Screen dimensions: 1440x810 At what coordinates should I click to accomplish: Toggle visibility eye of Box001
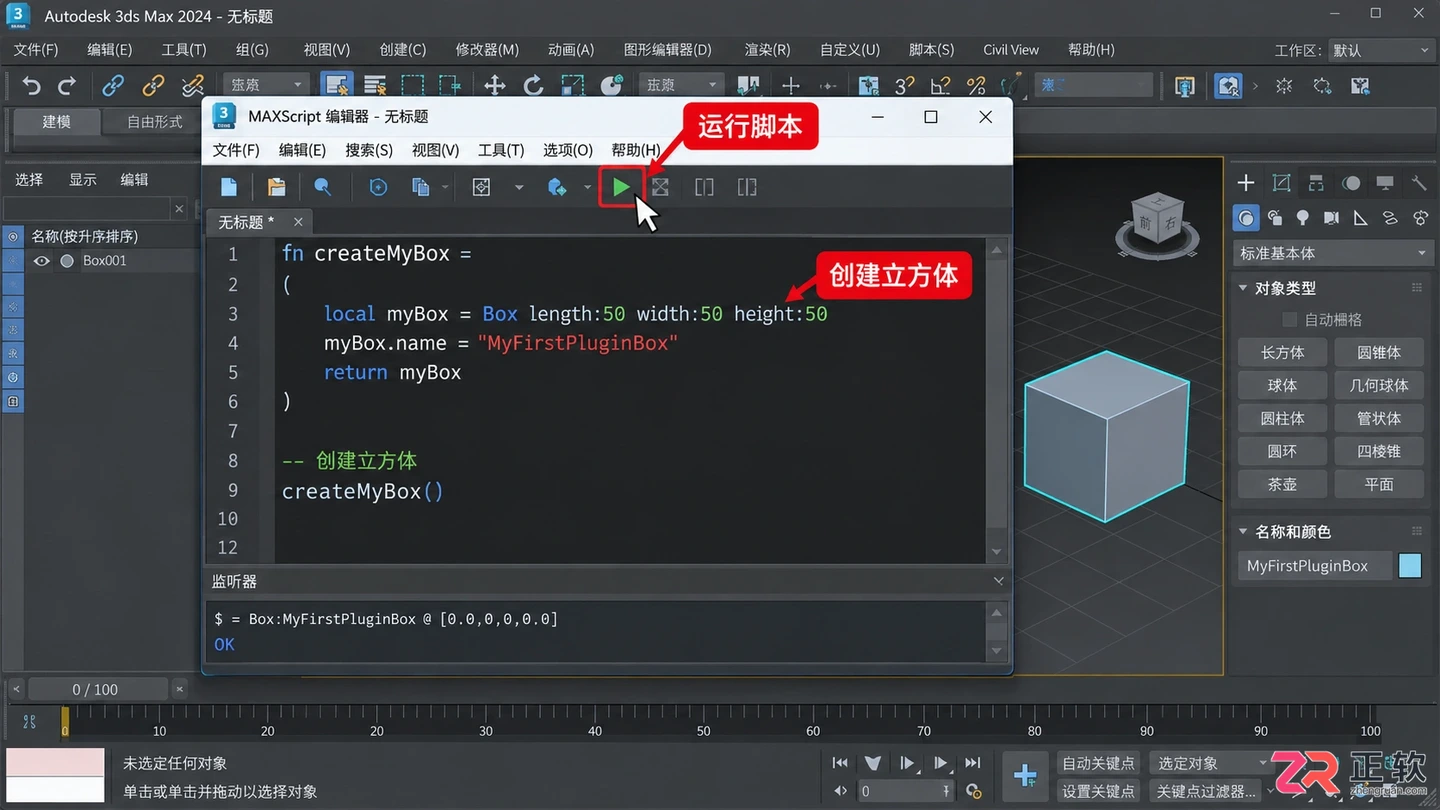click(x=41, y=261)
